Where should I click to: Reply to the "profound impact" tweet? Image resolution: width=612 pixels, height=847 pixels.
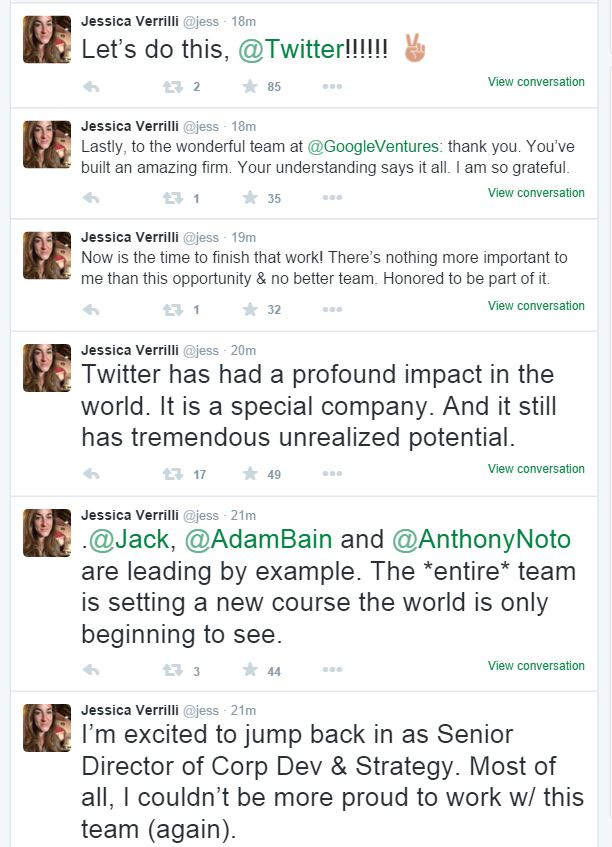(91, 474)
